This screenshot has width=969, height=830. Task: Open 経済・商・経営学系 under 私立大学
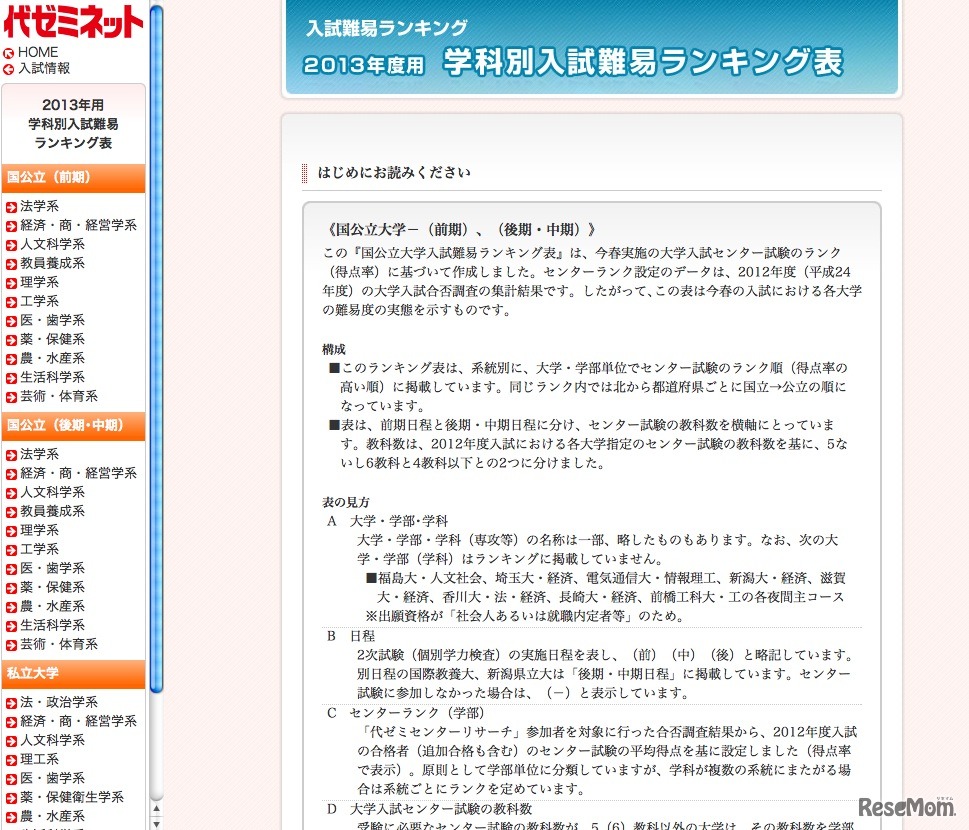point(78,721)
